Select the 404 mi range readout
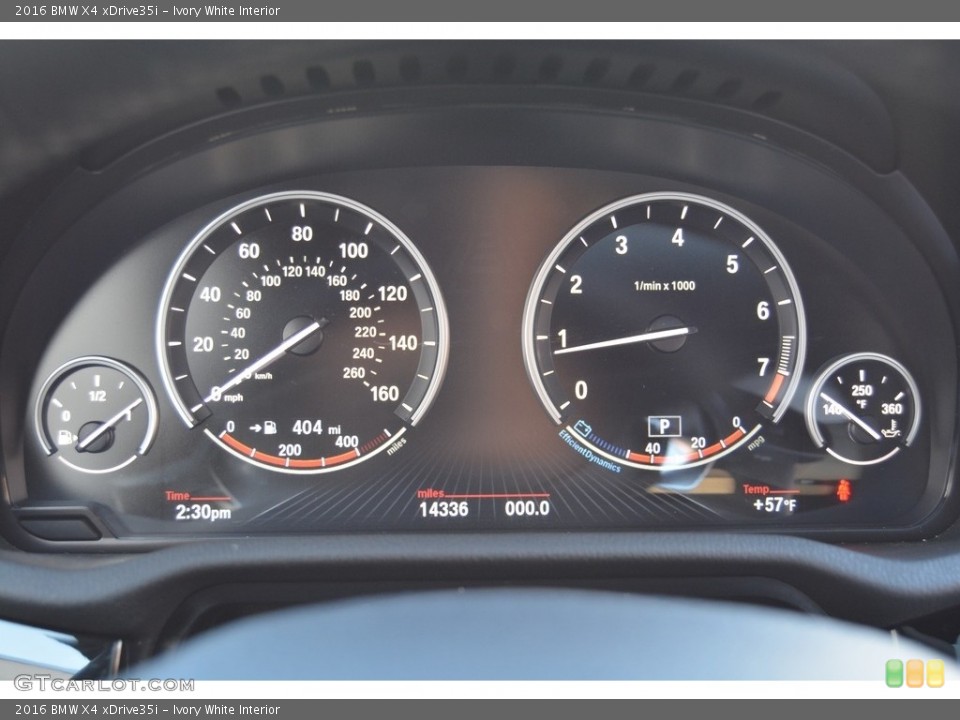Image resolution: width=960 pixels, height=720 pixels. click(316, 427)
